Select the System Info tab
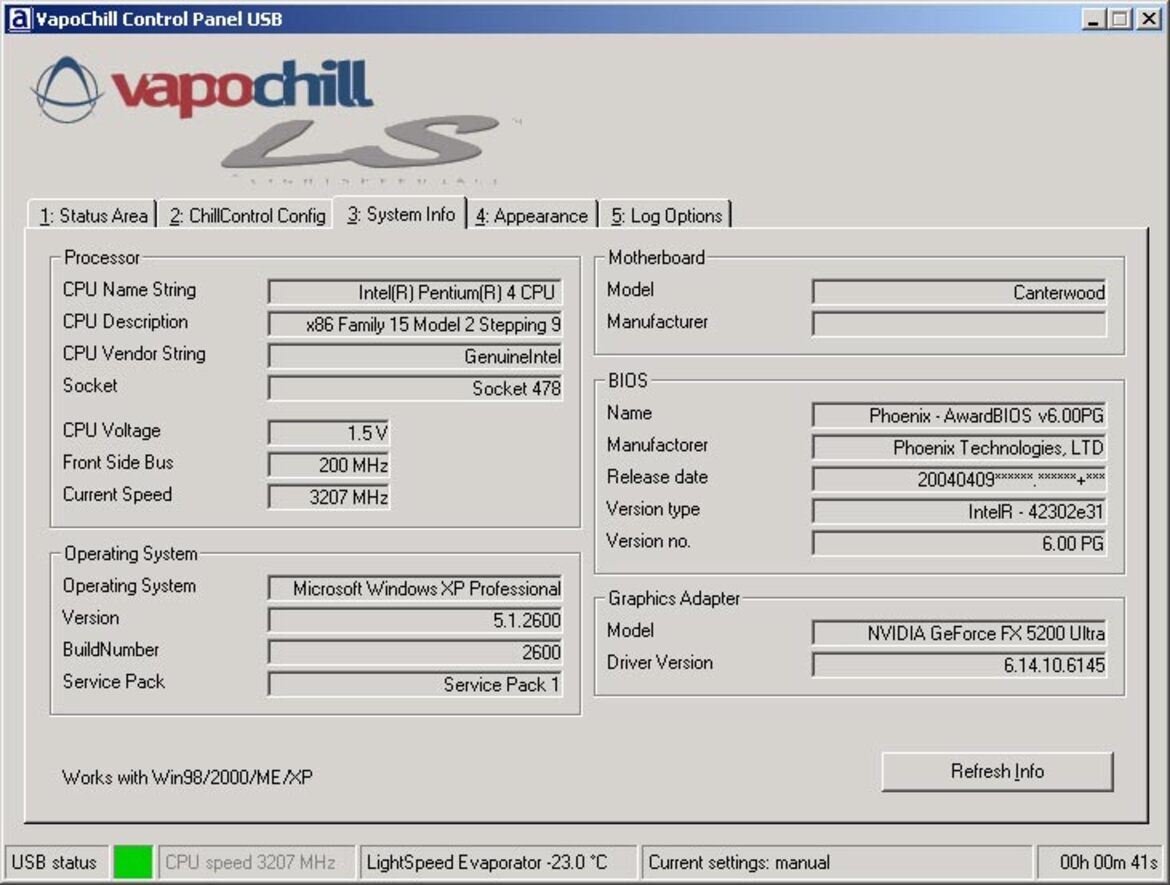The width and height of the screenshot is (1170, 885). (x=401, y=213)
